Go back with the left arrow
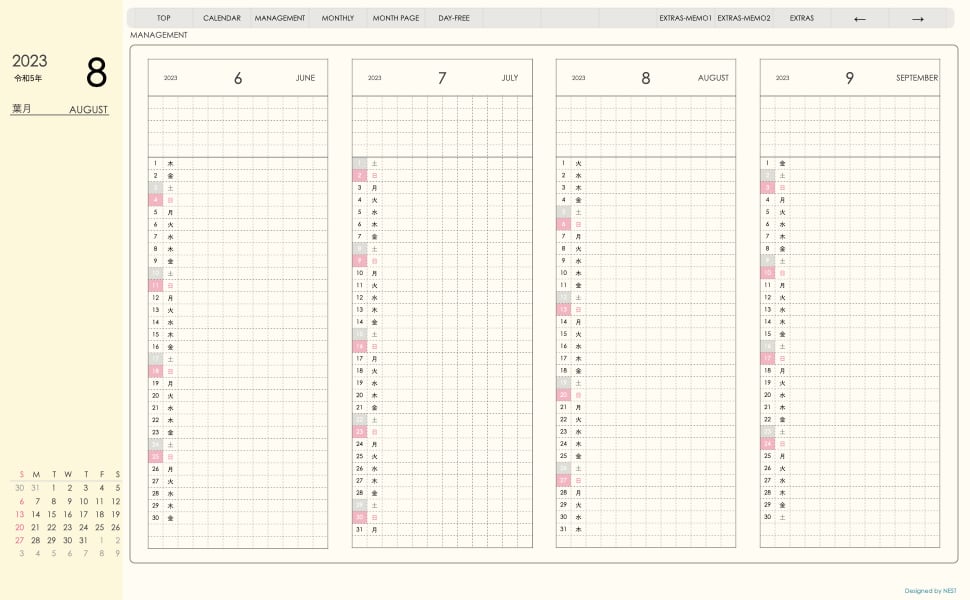This screenshot has height=600, width=970. [x=860, y=19]
